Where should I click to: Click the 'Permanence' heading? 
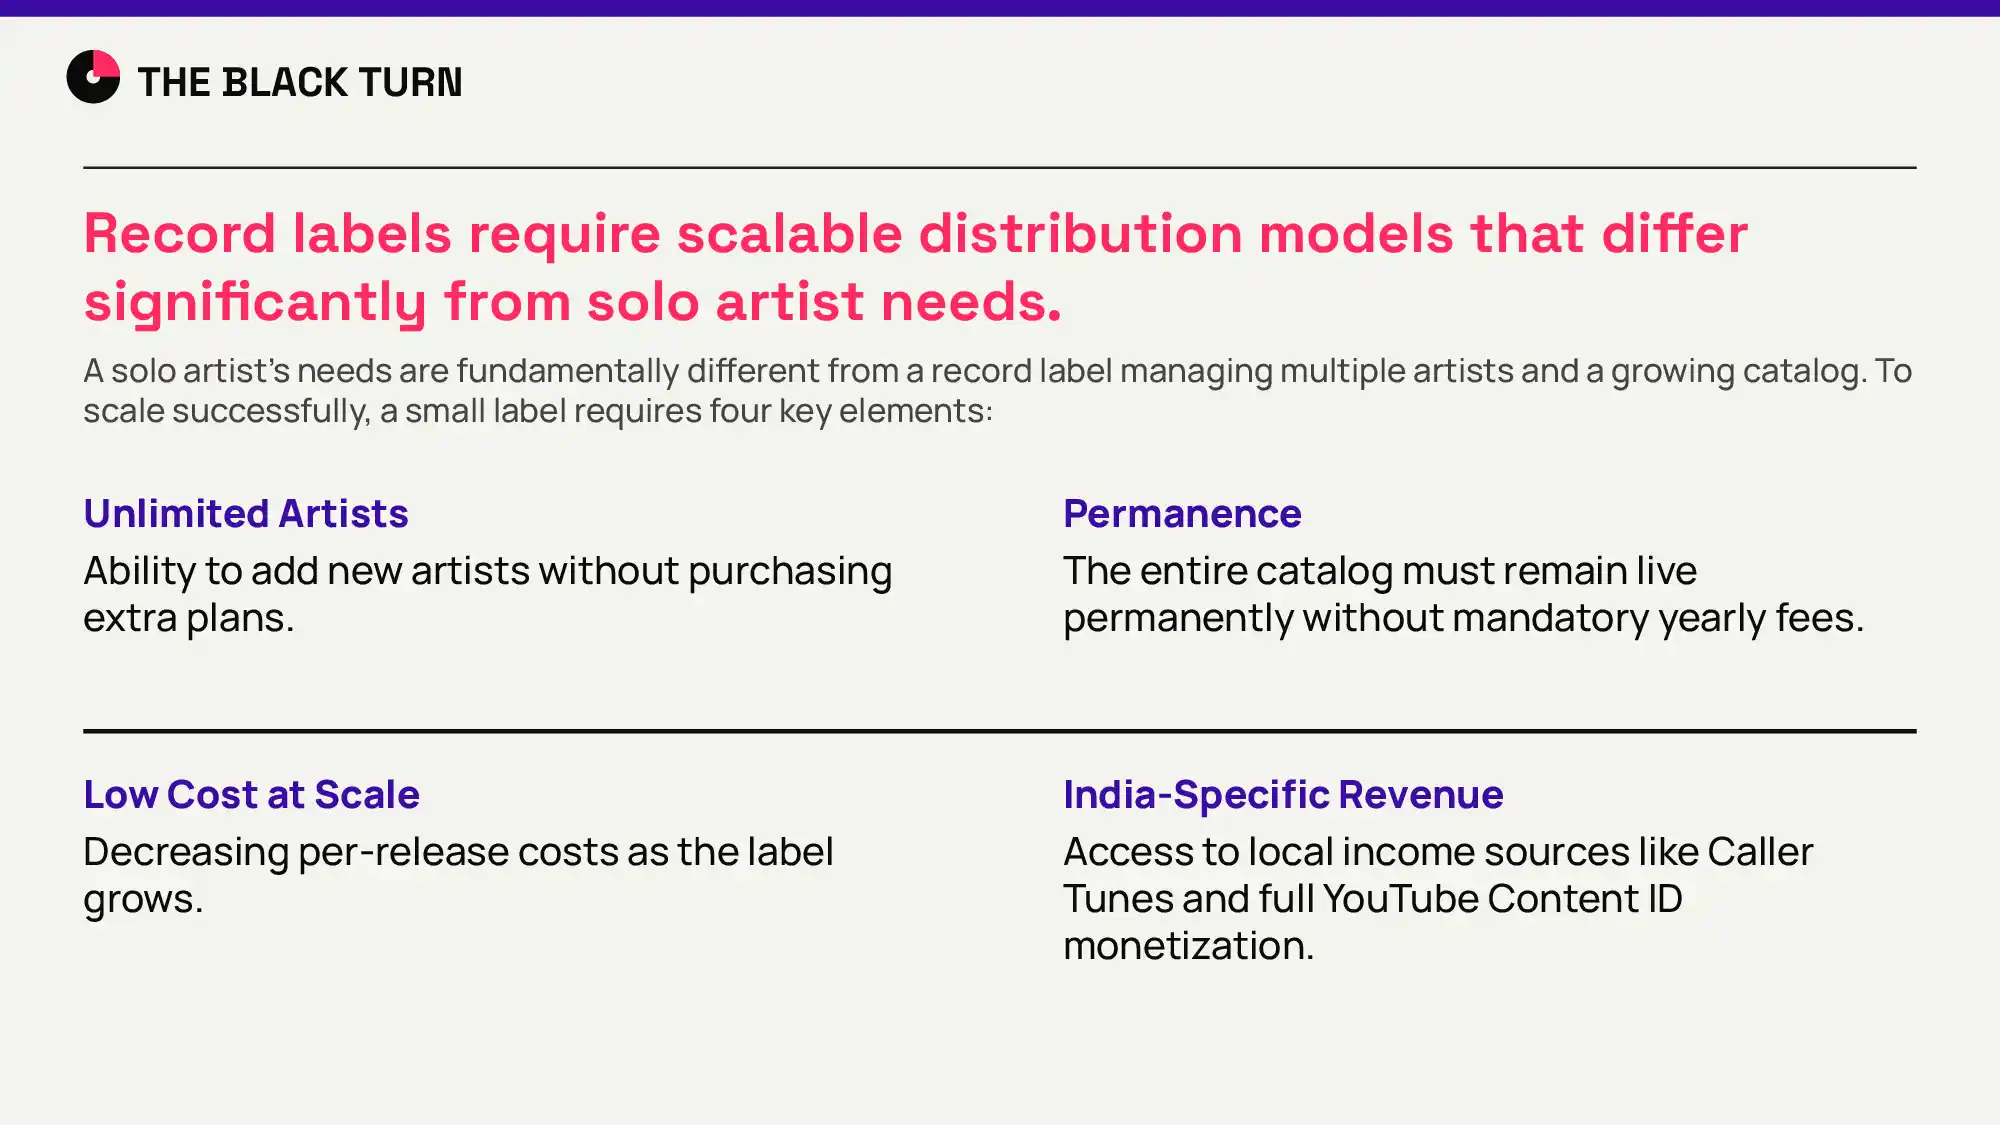point(1182,513)
